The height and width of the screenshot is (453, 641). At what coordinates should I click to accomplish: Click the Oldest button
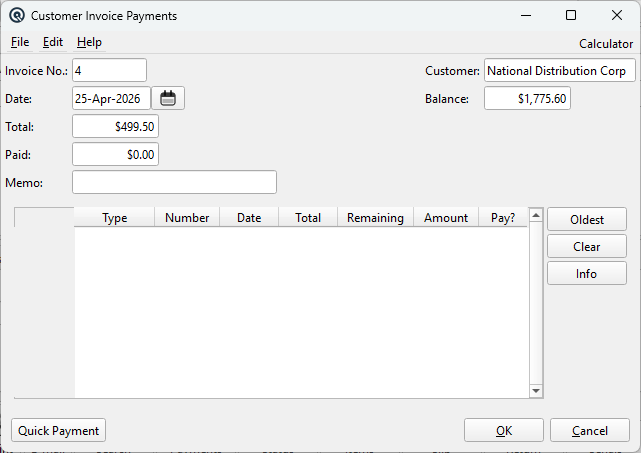point(587,220)
